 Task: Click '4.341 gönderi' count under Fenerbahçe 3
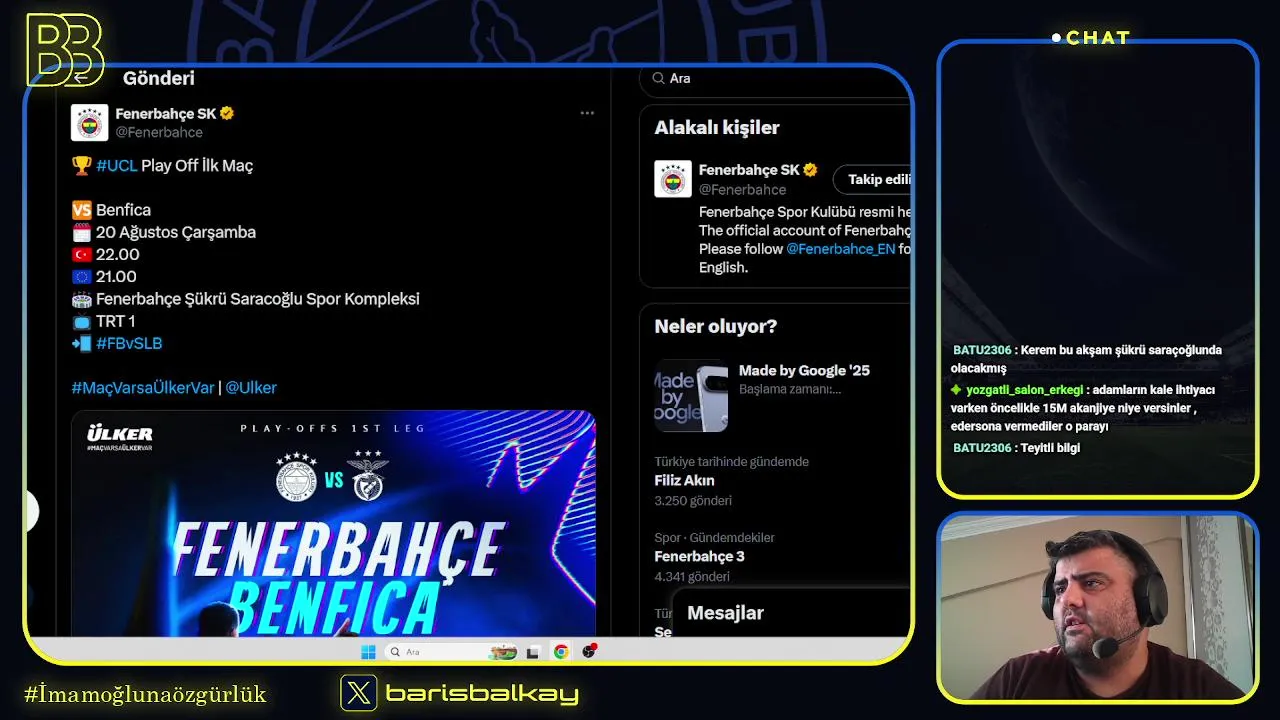[692, 576]
